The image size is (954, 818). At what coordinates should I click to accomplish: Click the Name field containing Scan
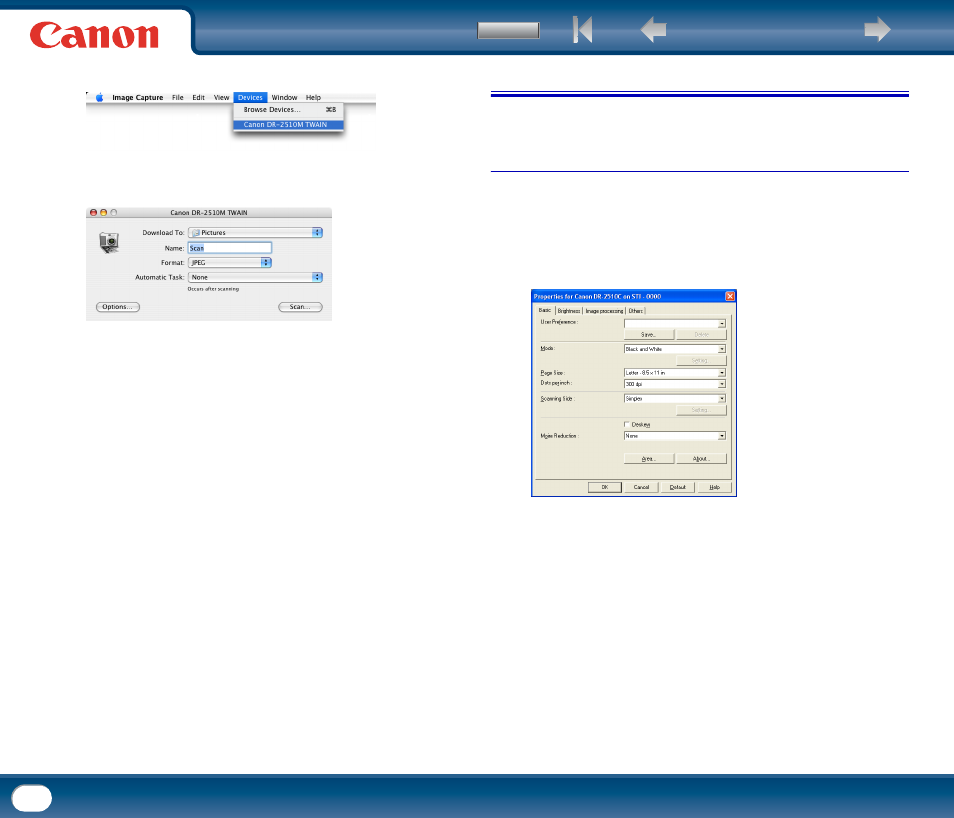(x=229, y=248)
